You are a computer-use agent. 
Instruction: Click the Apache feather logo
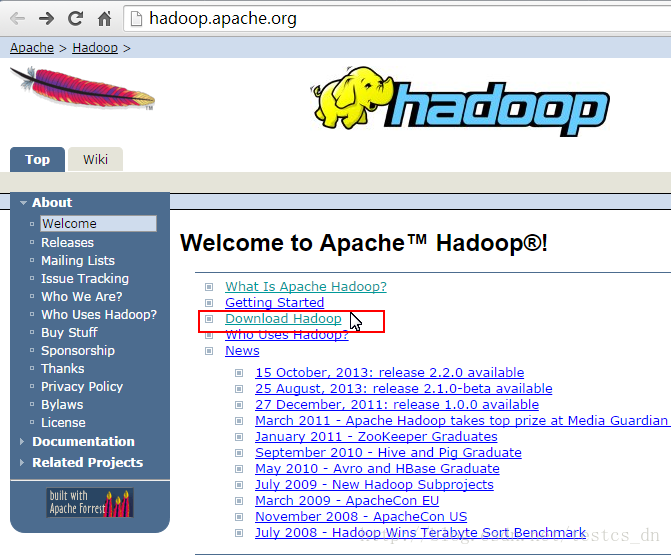pyautogui.click(x=83, y=88)
